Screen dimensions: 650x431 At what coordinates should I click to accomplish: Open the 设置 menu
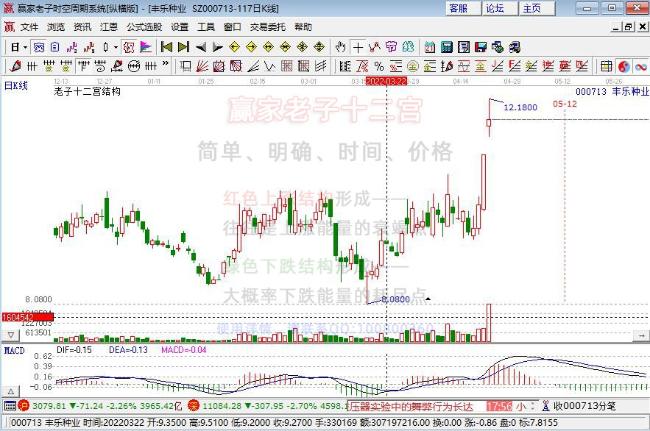pos(179,27)
